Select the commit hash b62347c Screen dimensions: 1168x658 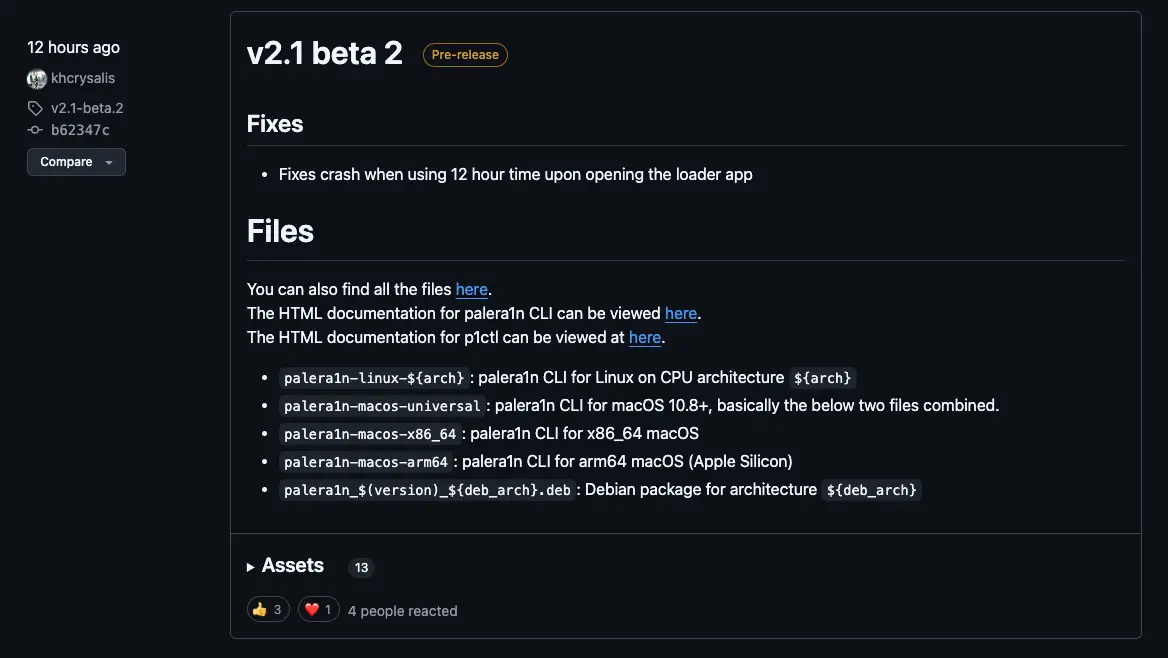[79, 129]
